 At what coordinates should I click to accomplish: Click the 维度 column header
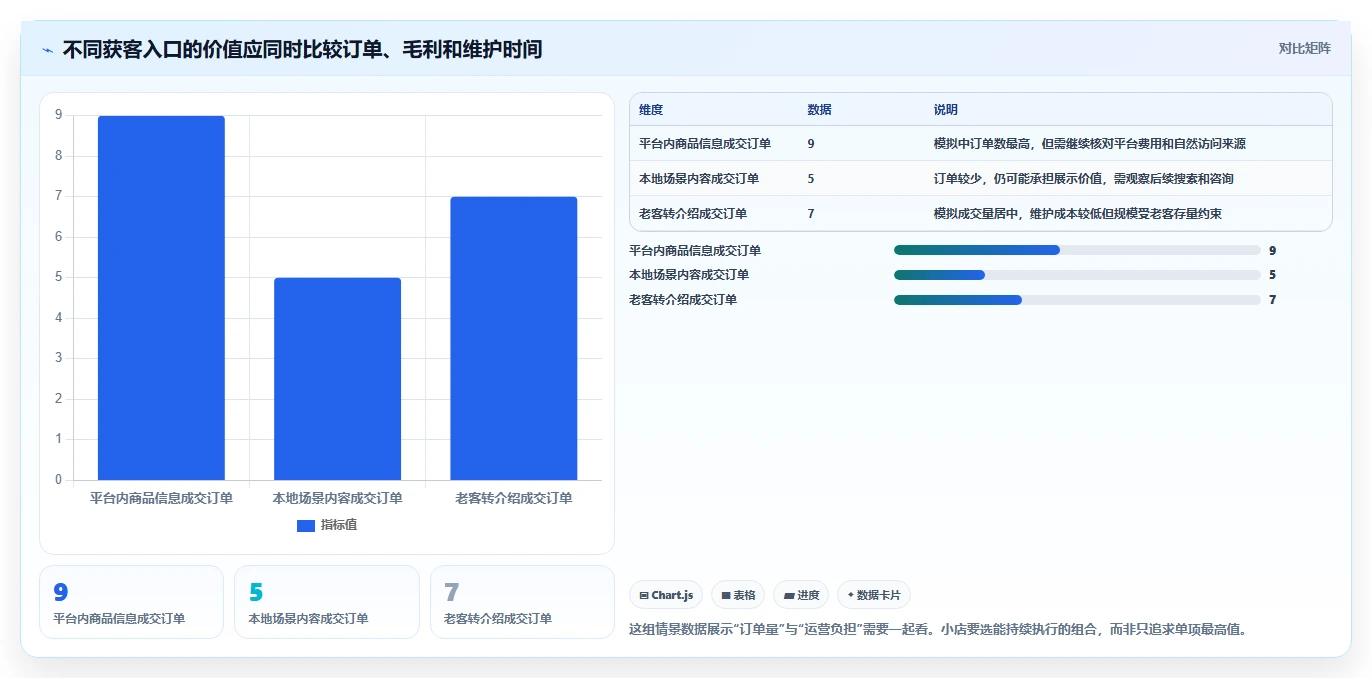[x=651, y=109]
